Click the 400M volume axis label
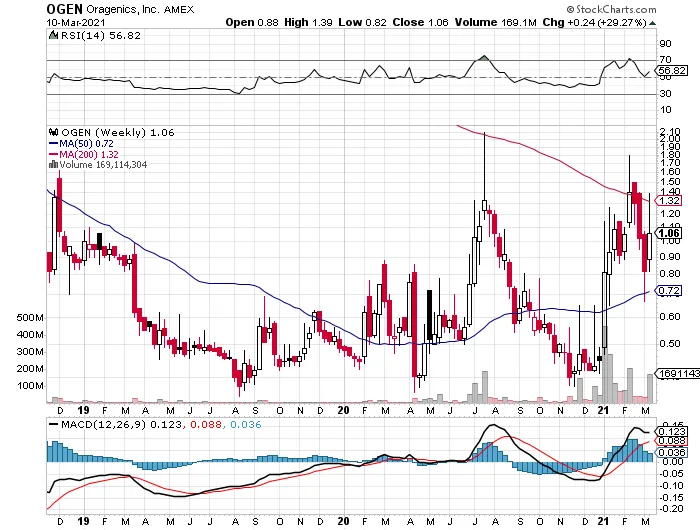The width and height of the screenshot is (700, 530). (x=30, y=335)
